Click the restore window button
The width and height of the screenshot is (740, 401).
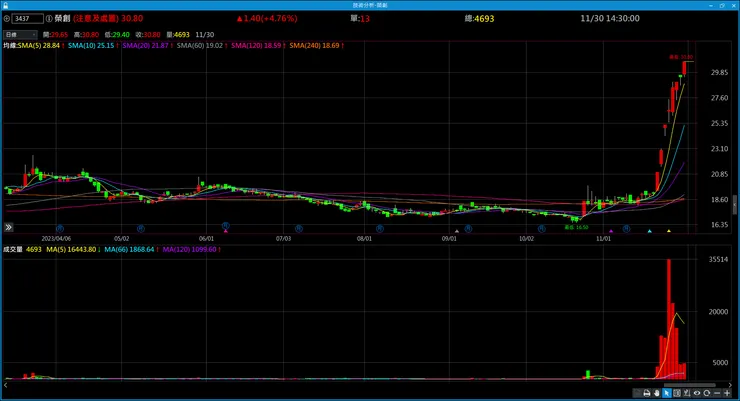coord(722,5)
